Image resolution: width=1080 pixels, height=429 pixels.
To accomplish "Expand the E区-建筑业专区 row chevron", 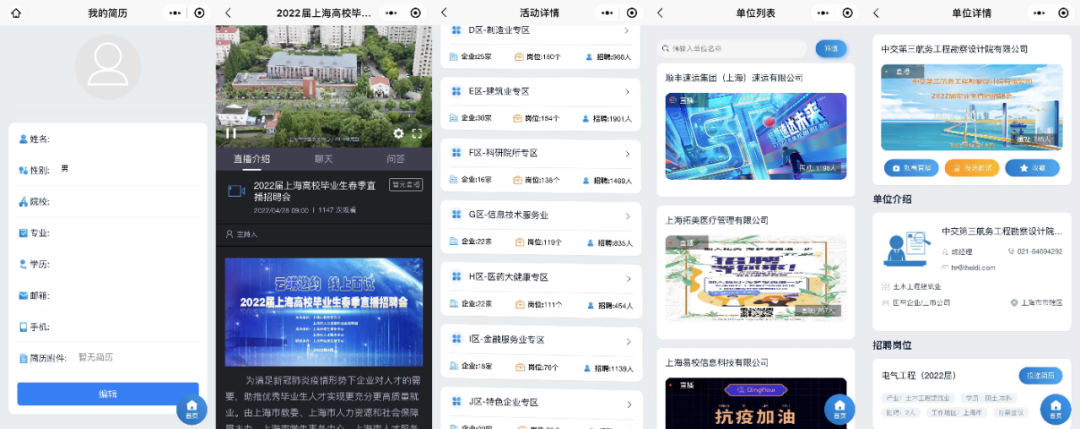I will pos(627,92).
